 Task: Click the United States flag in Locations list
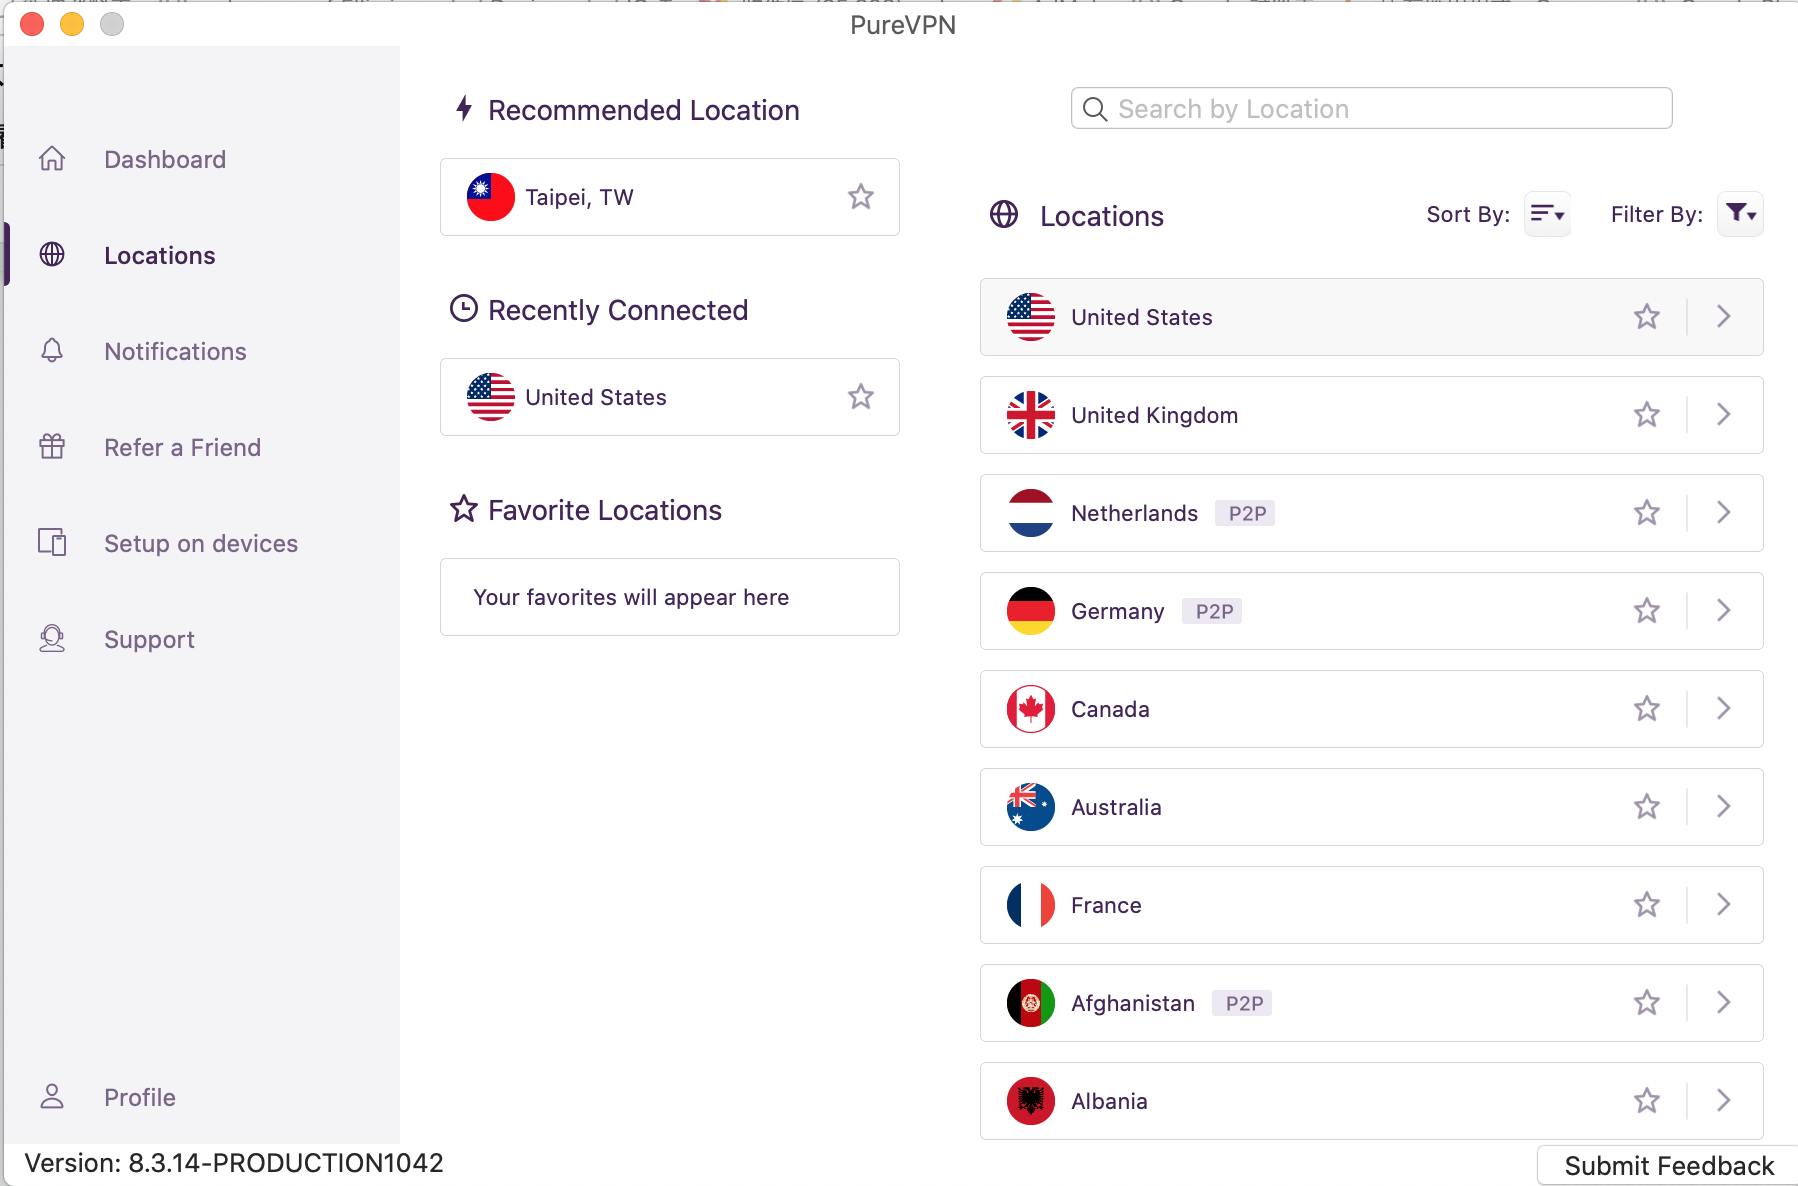coord(1031,317)
